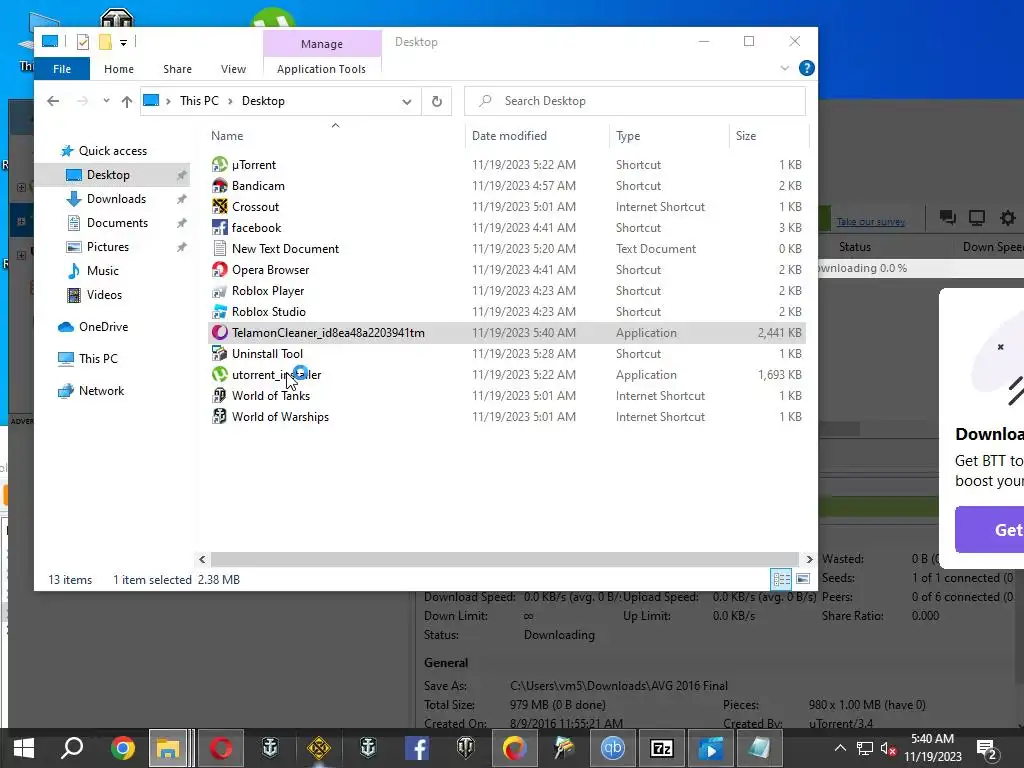Open Pictures in the navigation pane
The width and height of the screenshot is (1024, 768).
pos(108,247)
